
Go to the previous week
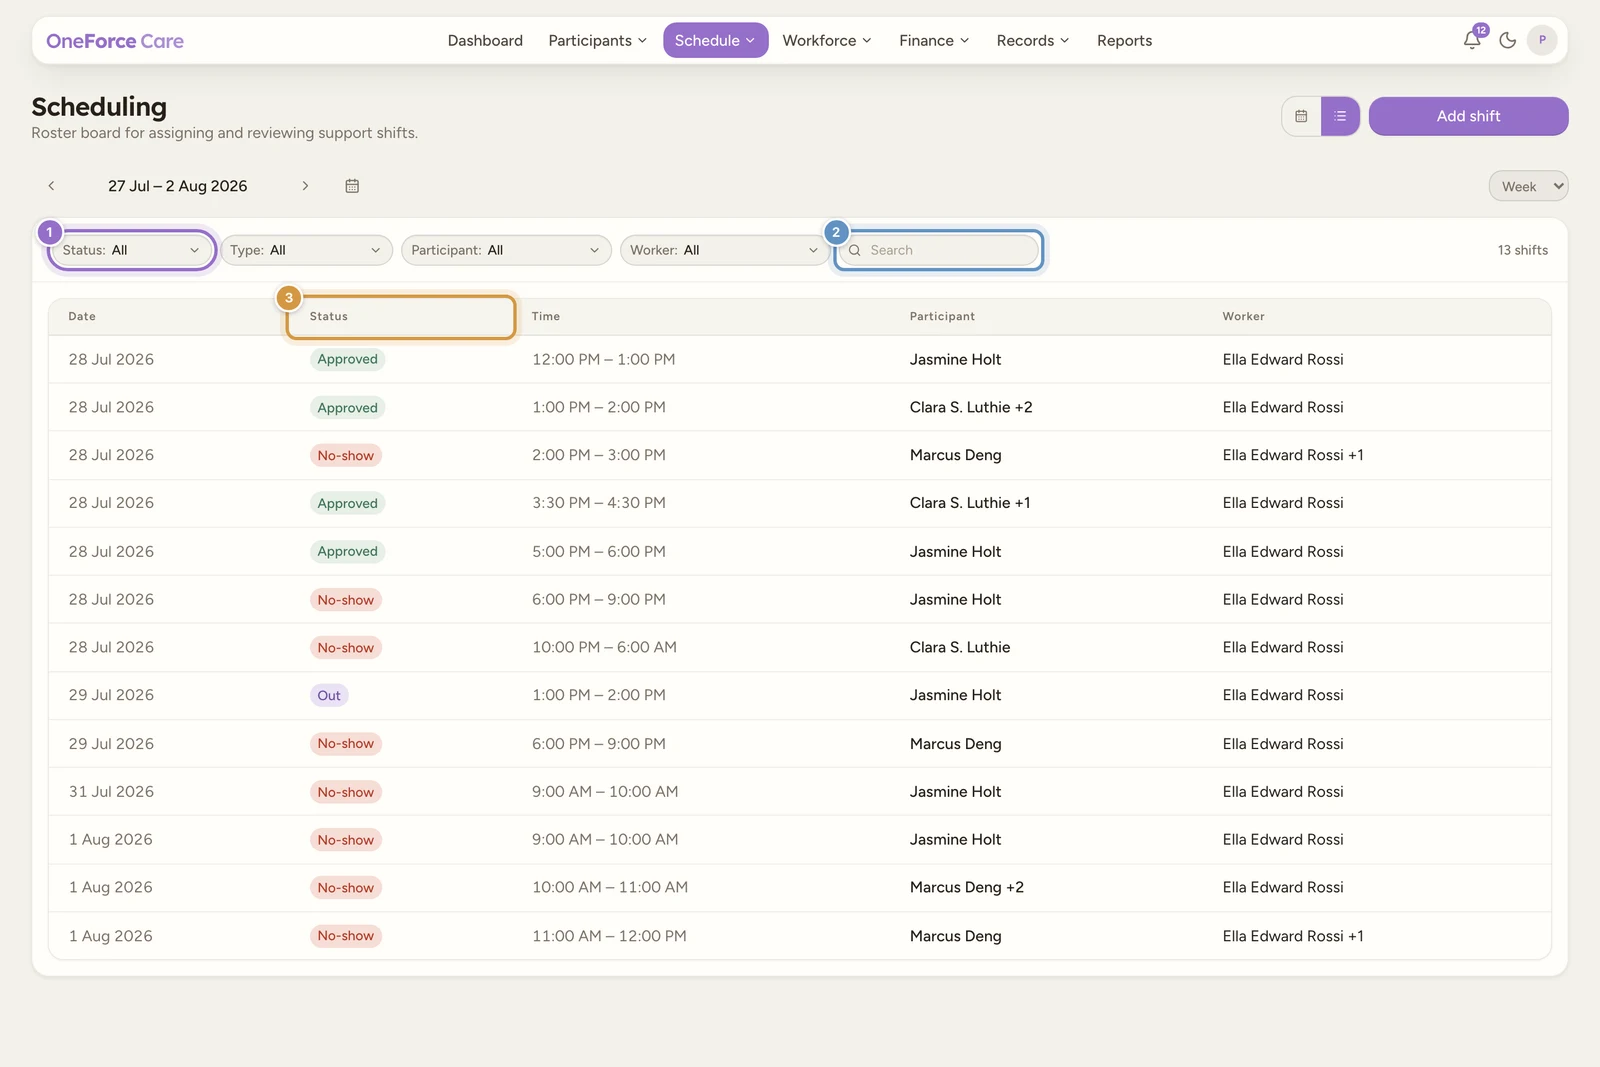coord(51,186)
